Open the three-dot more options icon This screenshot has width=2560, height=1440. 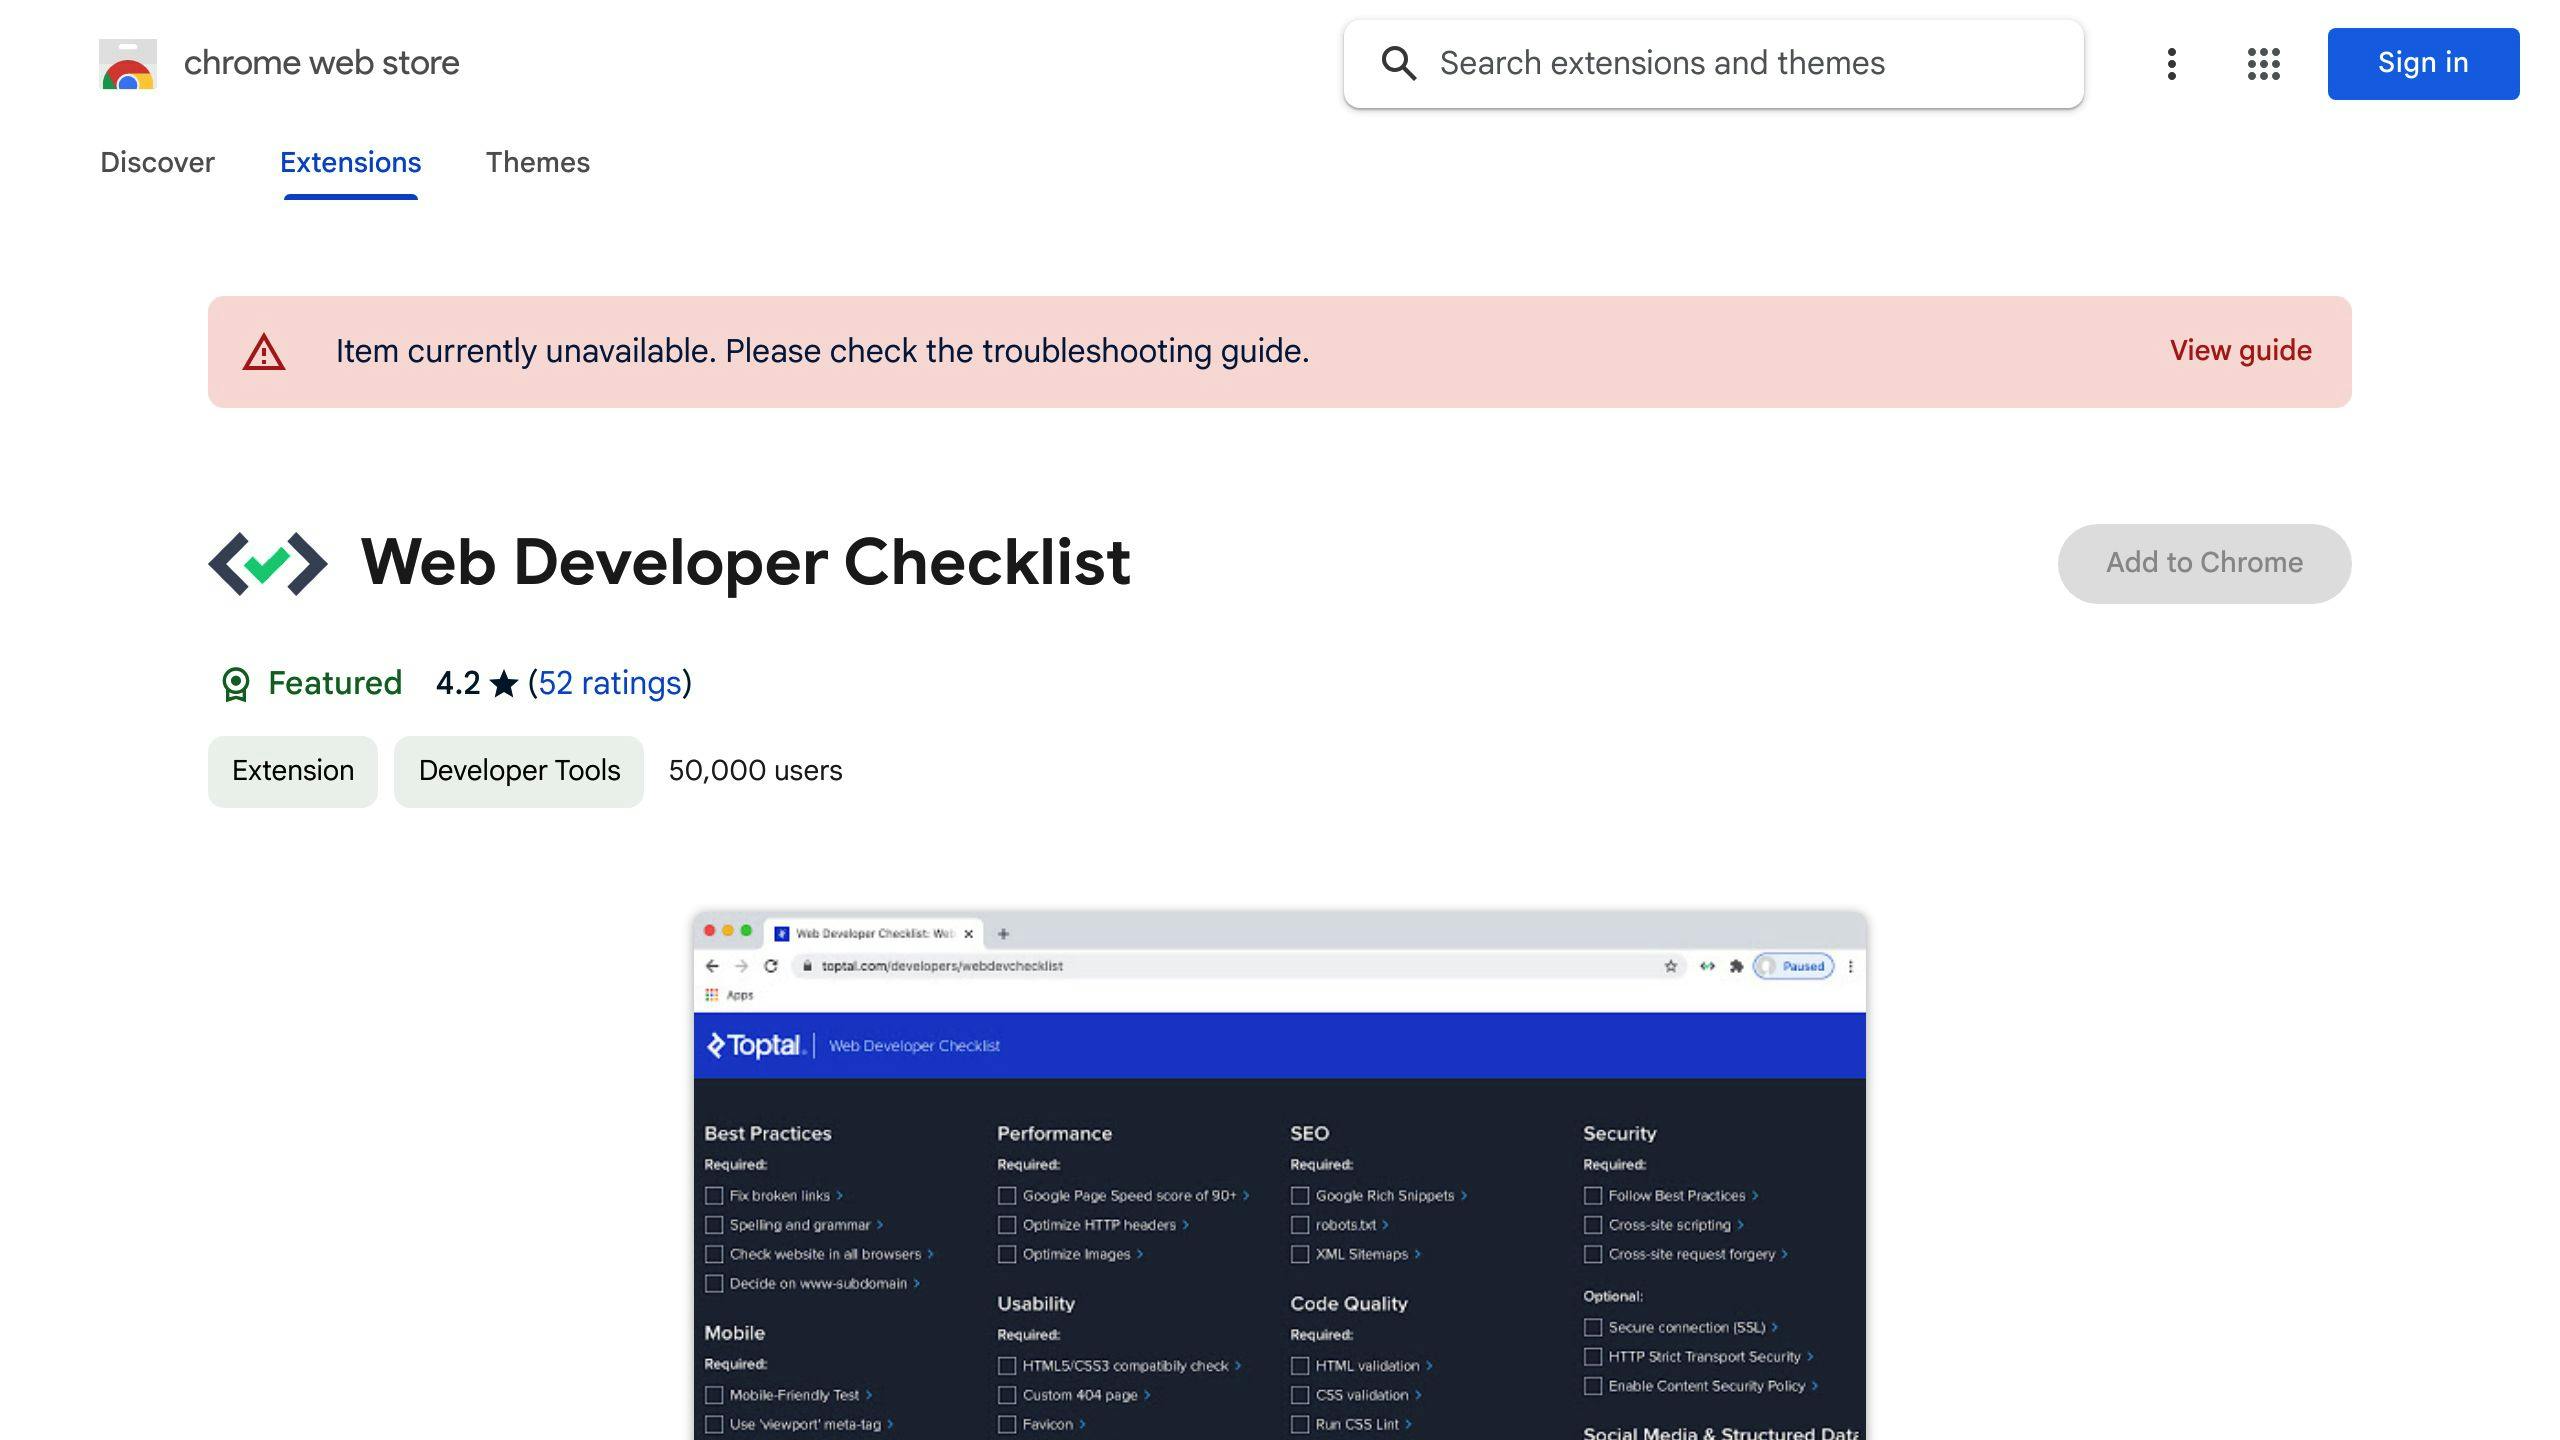(x=2171, y=63)
